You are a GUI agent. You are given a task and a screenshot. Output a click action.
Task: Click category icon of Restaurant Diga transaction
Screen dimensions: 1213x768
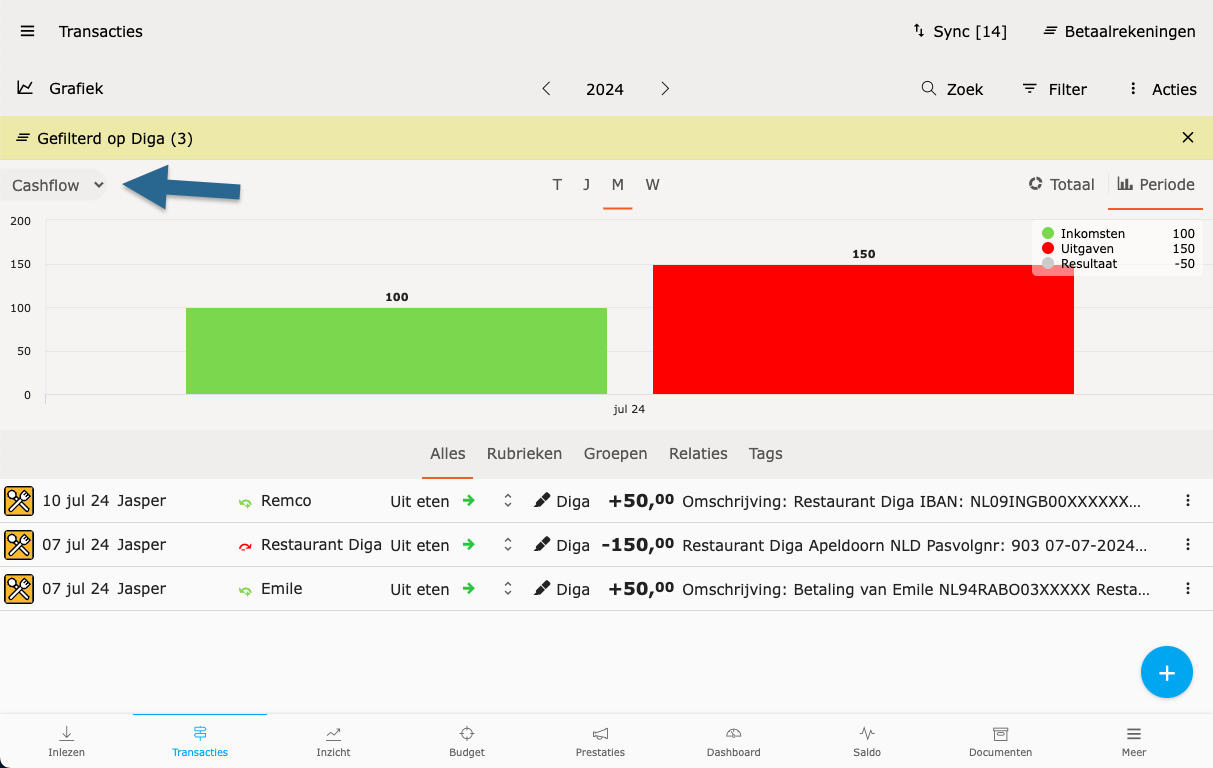[19, 545]
